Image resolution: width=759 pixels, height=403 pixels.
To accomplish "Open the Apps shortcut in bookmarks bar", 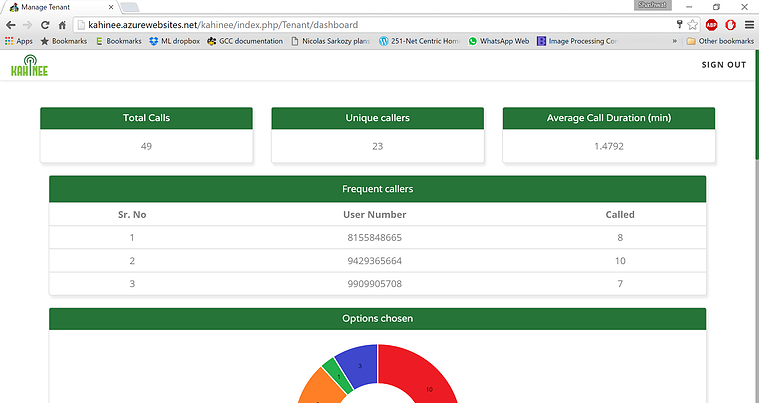I will click(x=19, y=42).
